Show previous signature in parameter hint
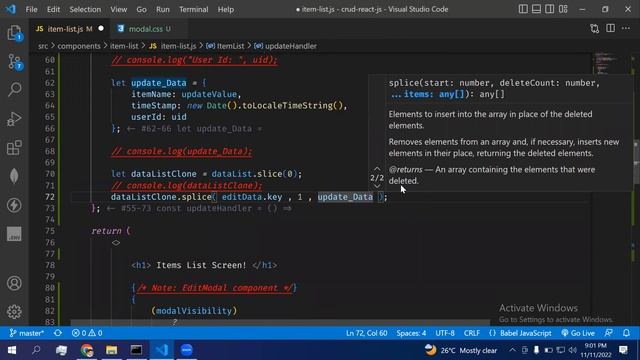Image resolution: width=640 pixels, height=360 pixels. click(x=377, y=169)
